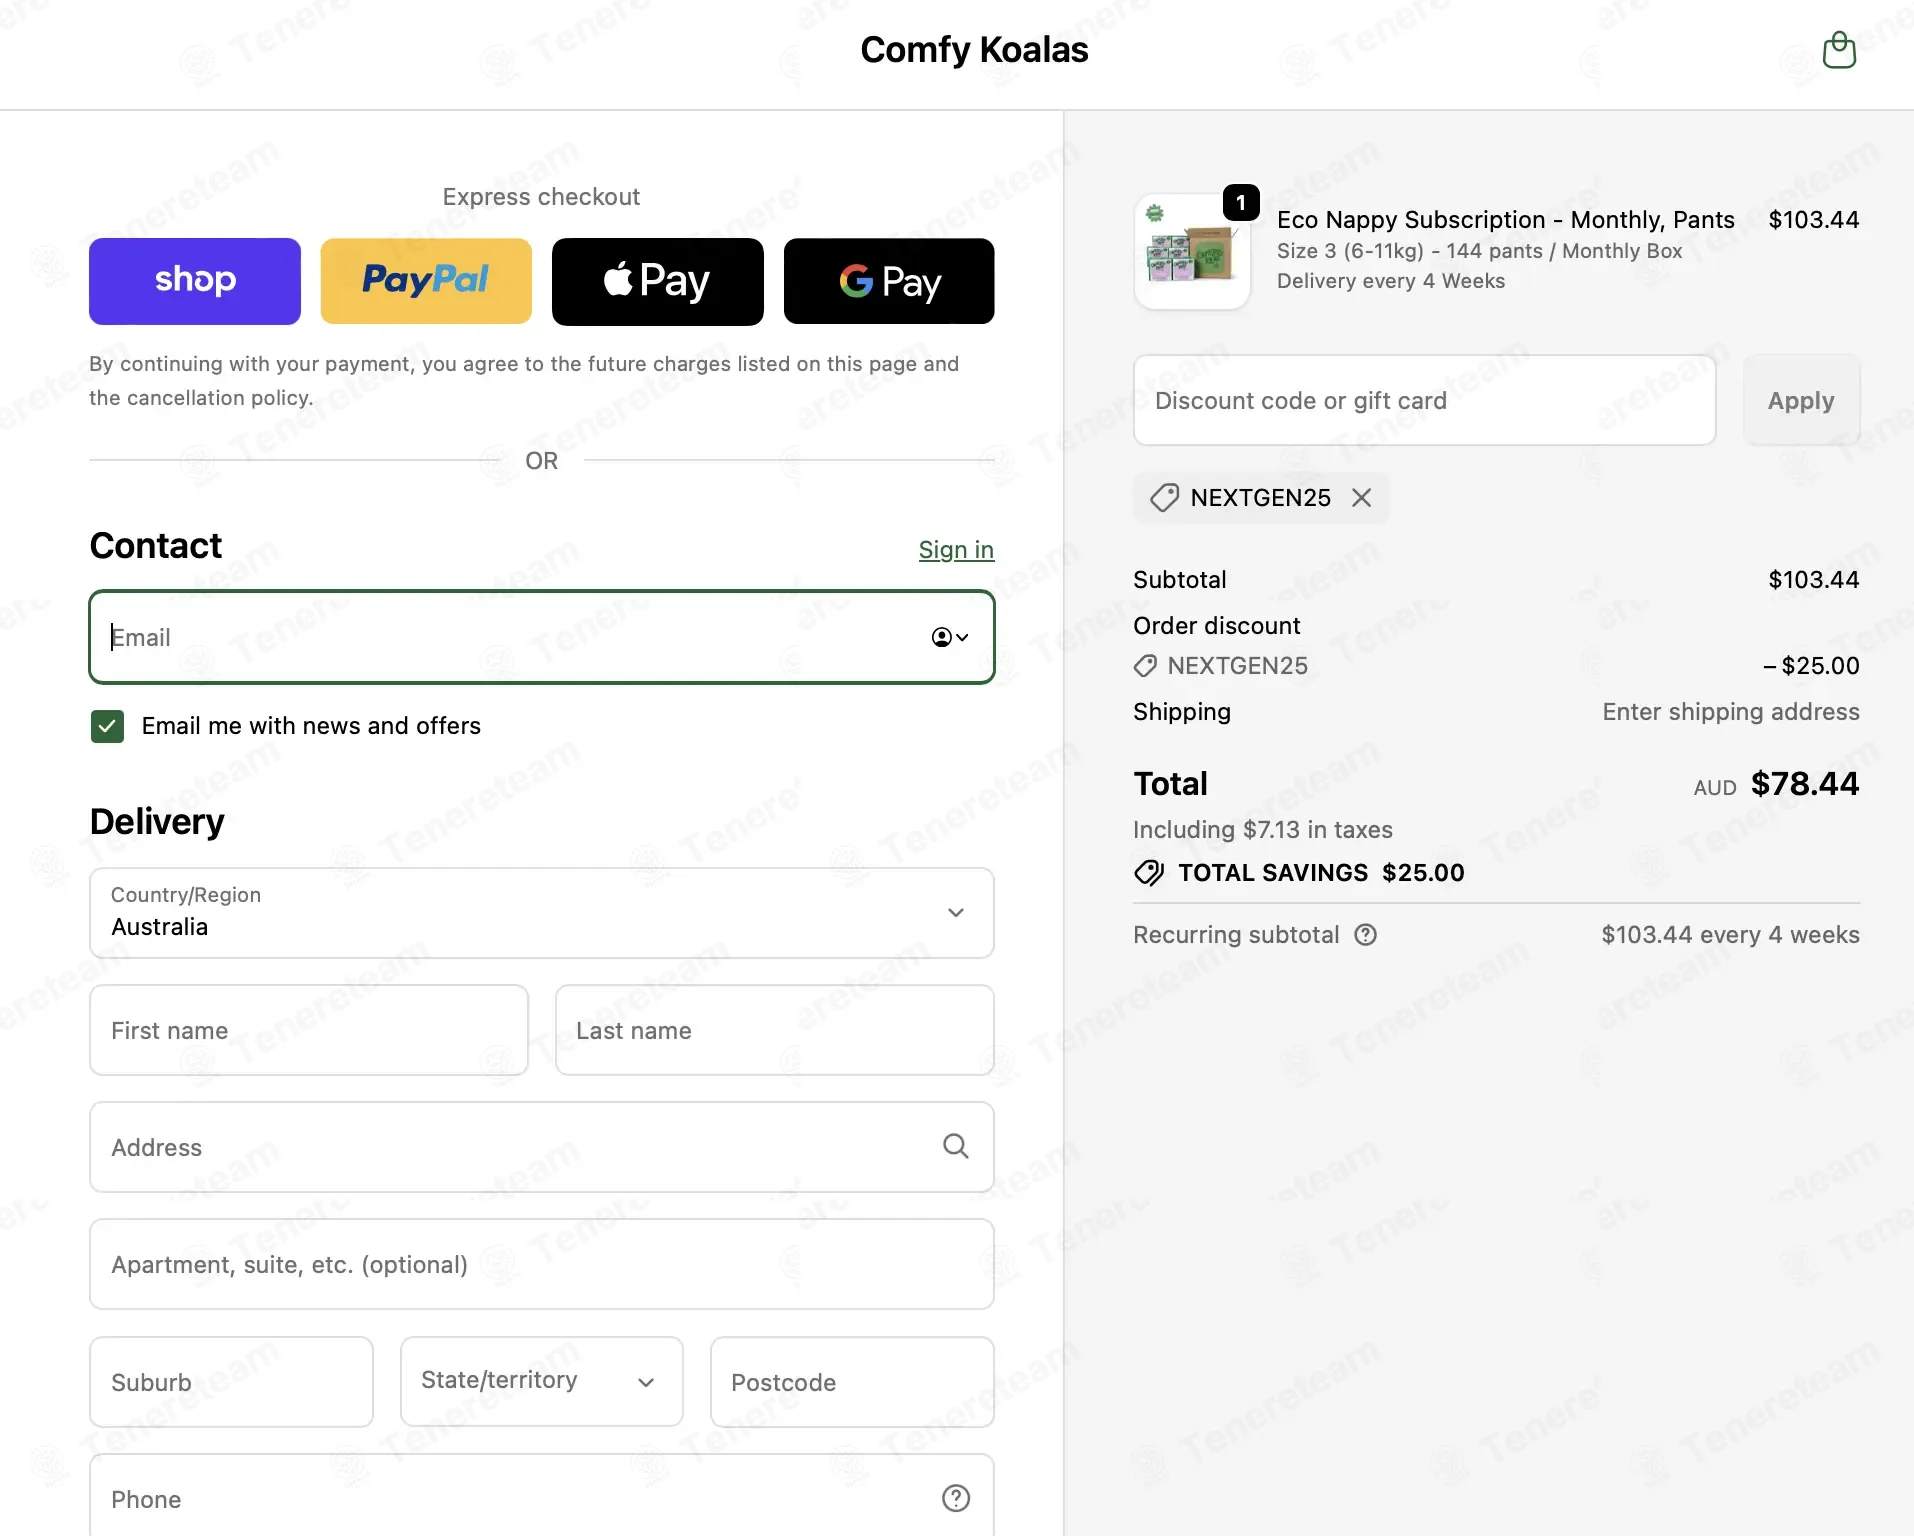Click the Apply discount button
The image size is (1914, 1536).
[1801, 400]
